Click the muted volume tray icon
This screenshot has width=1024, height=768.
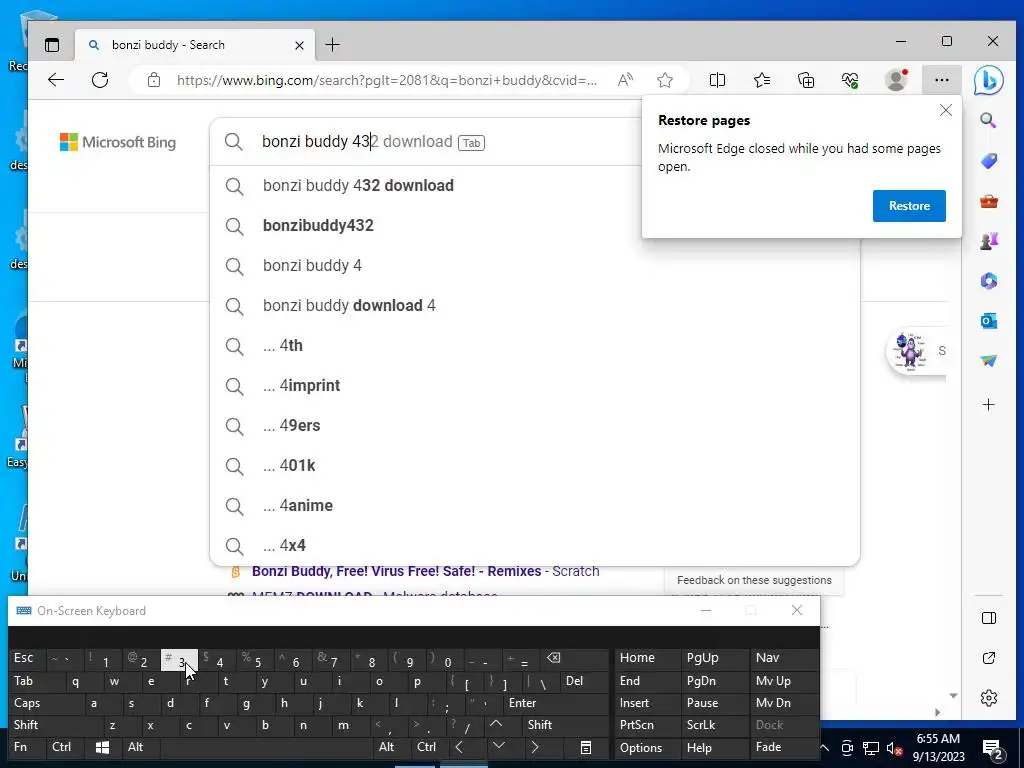coord(894,748)
